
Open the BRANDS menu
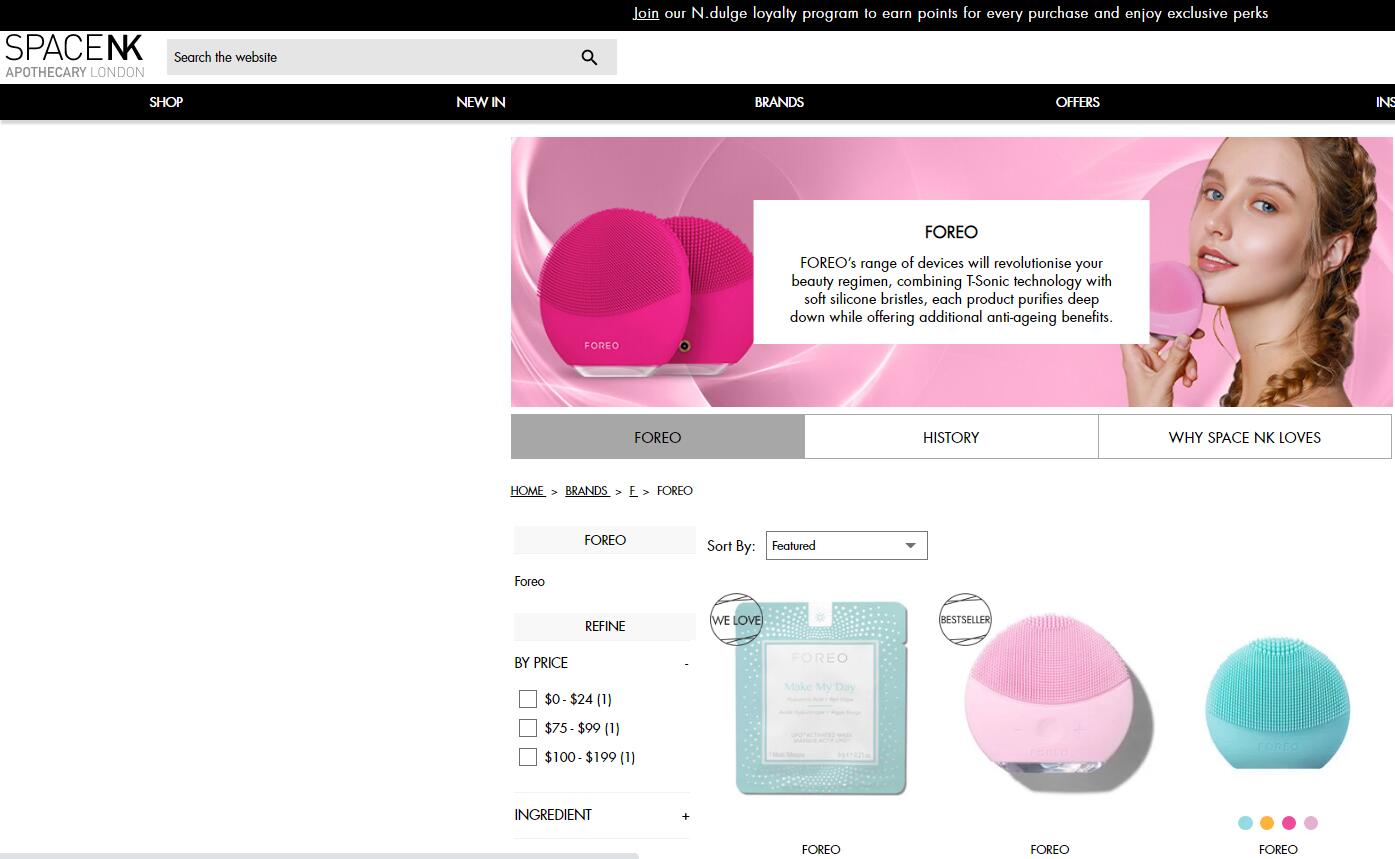click(779, 102)
